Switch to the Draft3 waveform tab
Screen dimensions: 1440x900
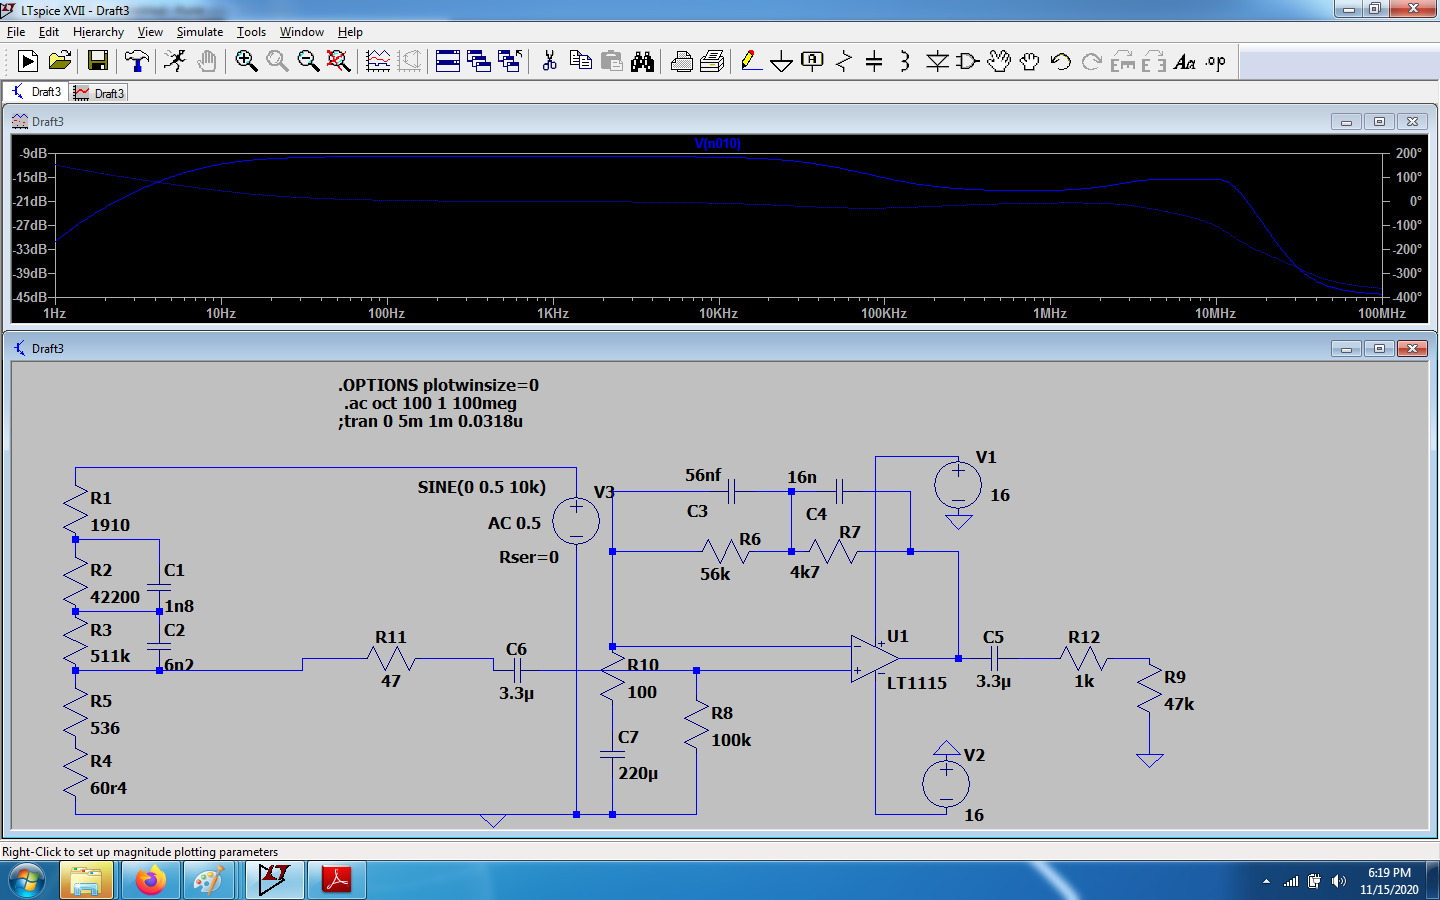tap(99, 93)
